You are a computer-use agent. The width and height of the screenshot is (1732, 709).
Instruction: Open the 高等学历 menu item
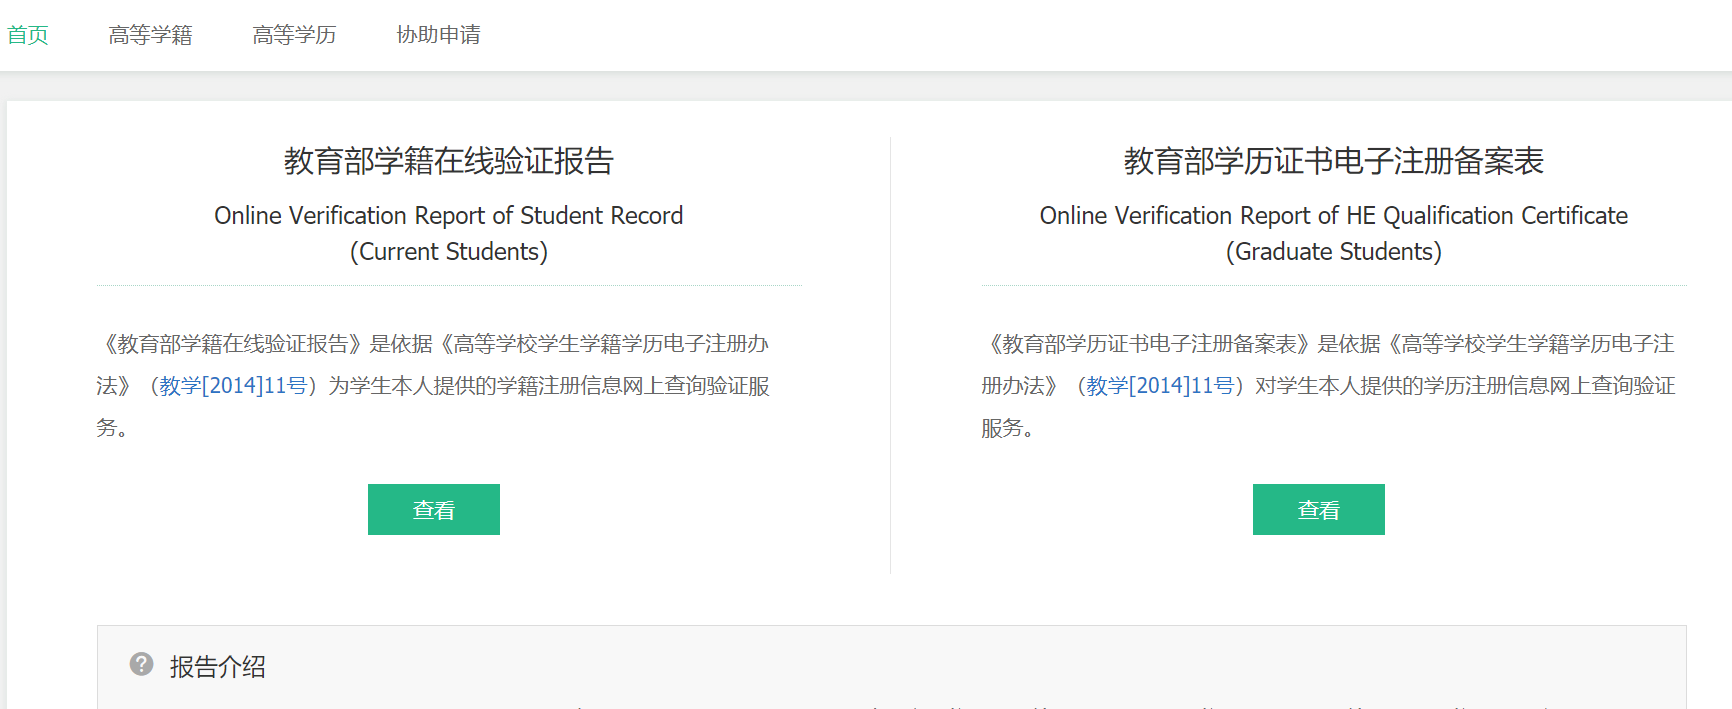[294, 35]
